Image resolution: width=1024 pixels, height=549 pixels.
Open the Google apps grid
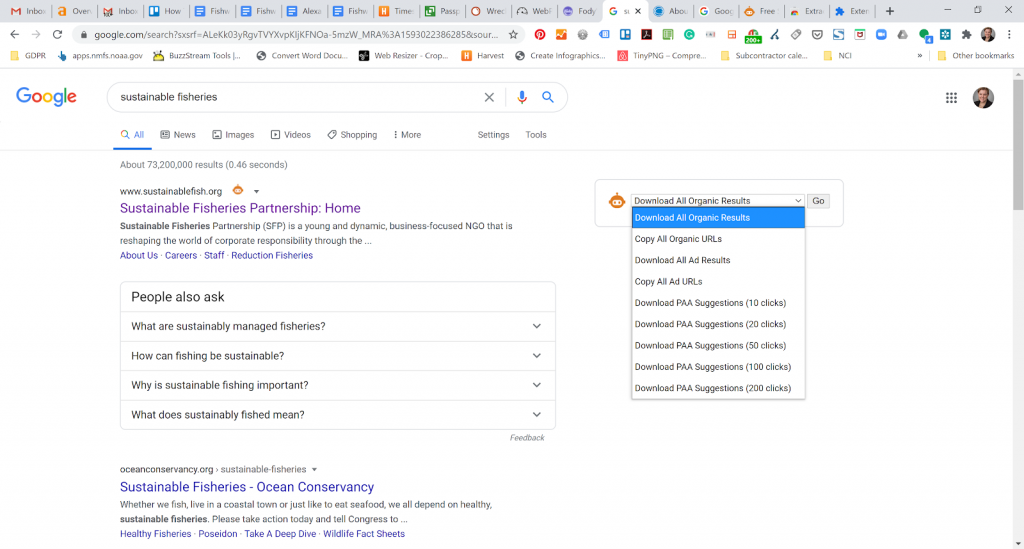pyautogui.click(x=952, y=98)
